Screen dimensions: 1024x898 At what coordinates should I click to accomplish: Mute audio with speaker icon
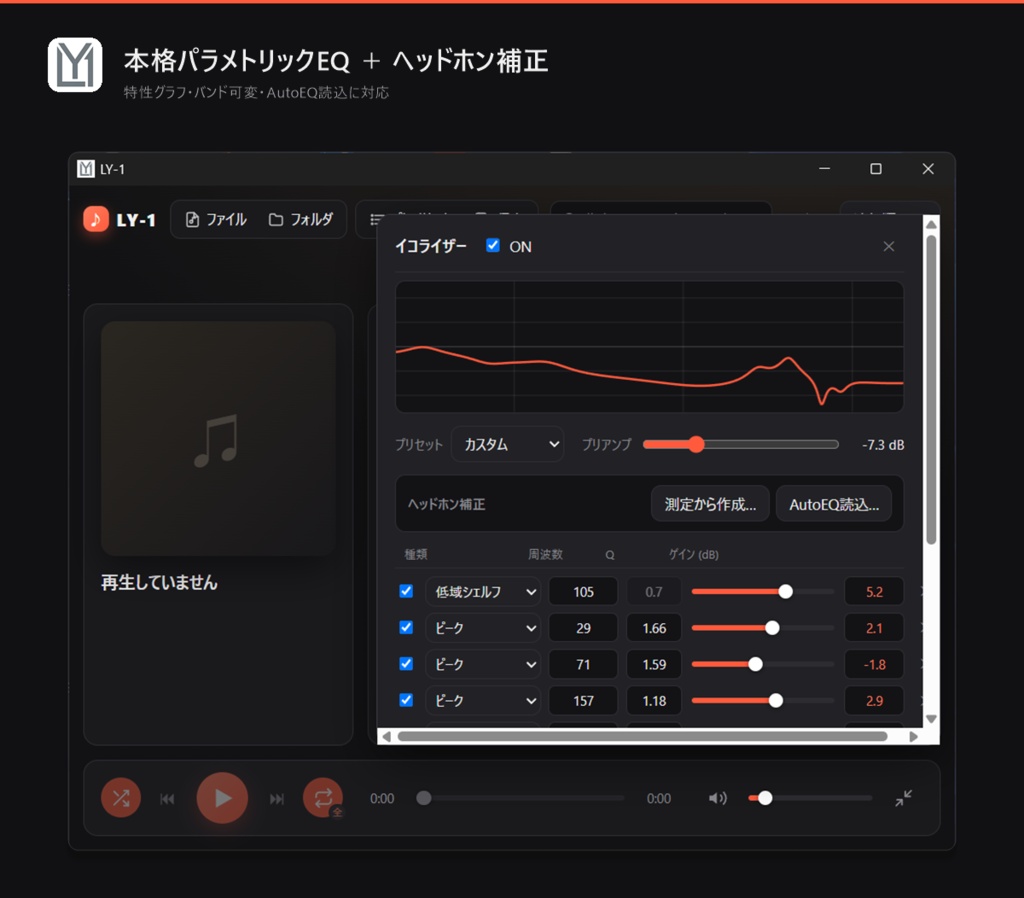(718, 798)
